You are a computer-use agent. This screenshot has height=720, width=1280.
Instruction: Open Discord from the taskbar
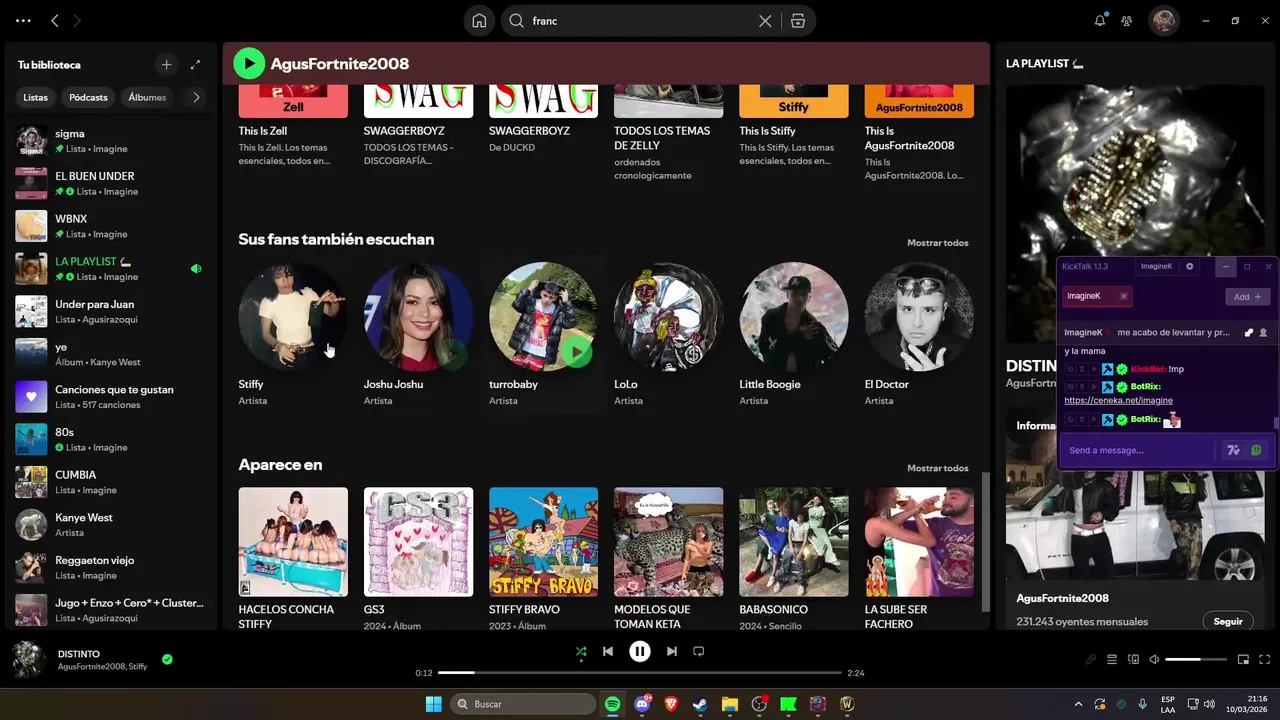642,705
